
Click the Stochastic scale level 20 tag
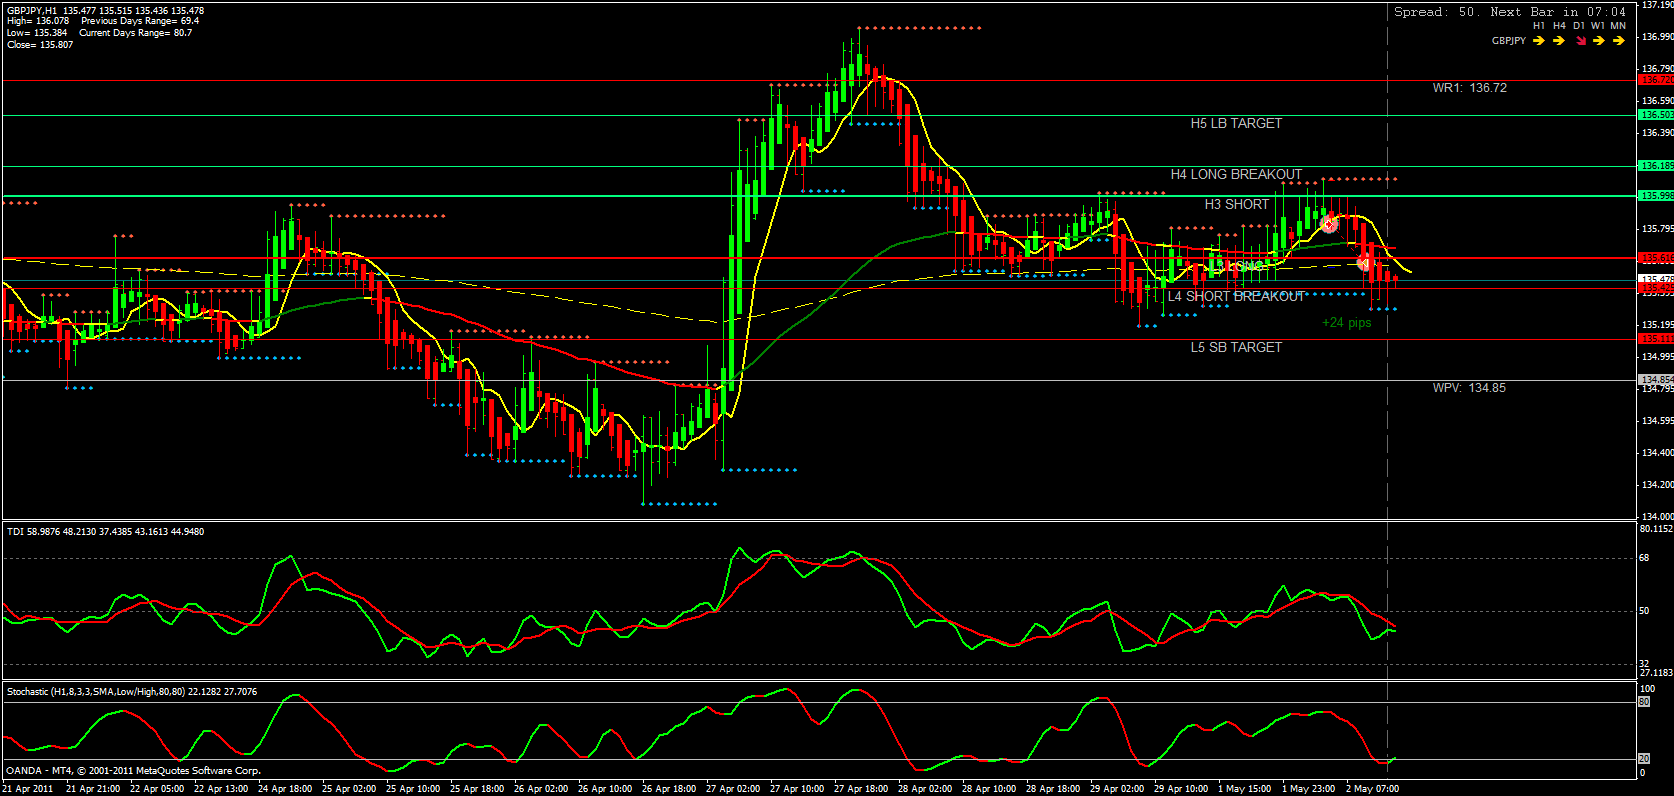(1644, 759)
